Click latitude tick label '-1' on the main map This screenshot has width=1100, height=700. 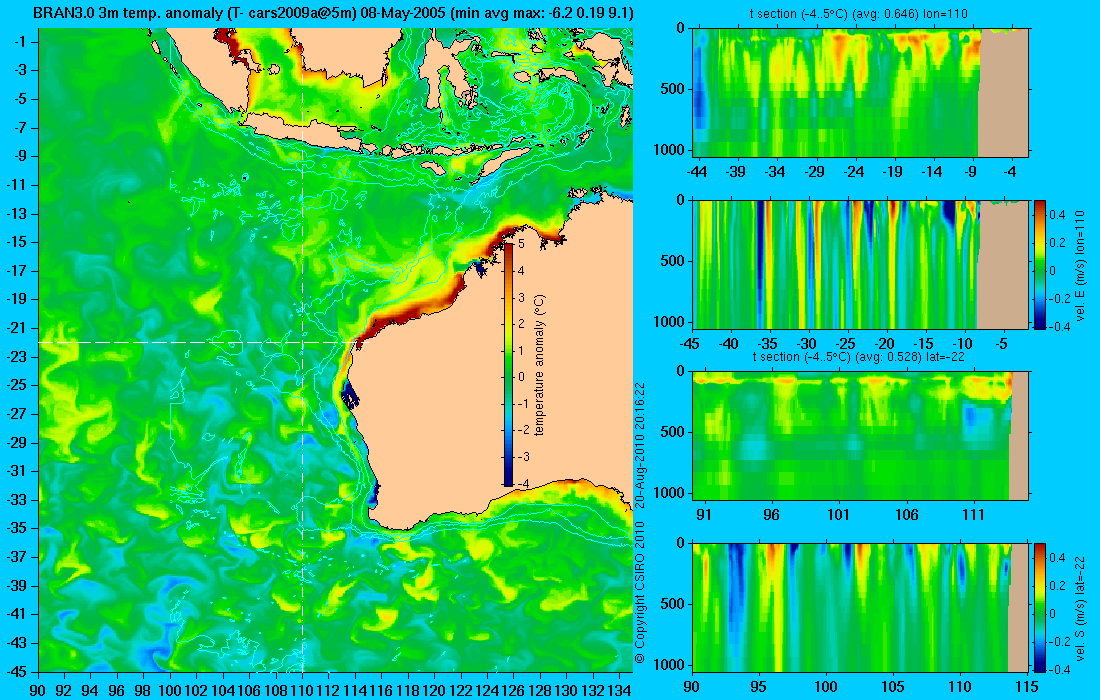(x=22, y=41)
